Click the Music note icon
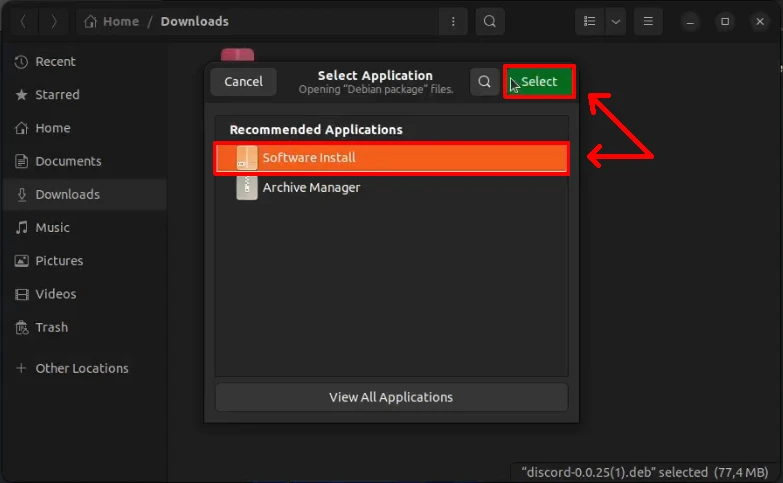The height and width of the screenshot is (483, 783). point(21,228)
